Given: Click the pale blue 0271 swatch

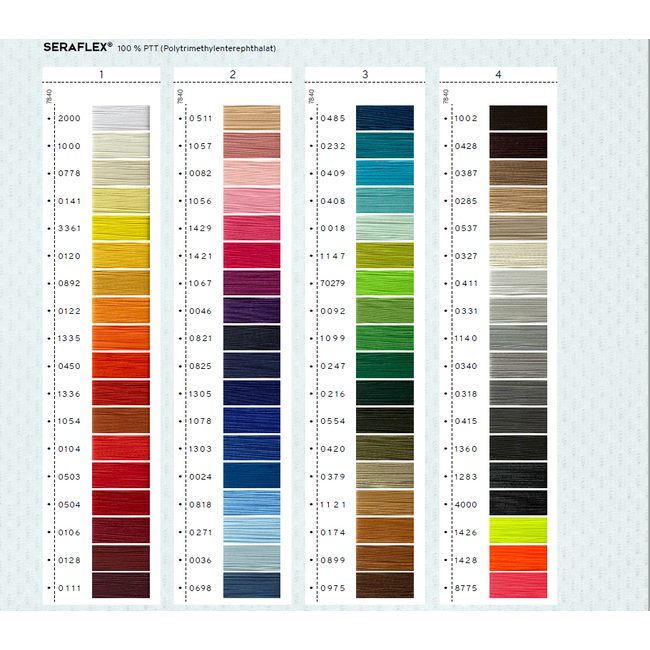Looking at the screenshot, I should (x=251, y=531).
